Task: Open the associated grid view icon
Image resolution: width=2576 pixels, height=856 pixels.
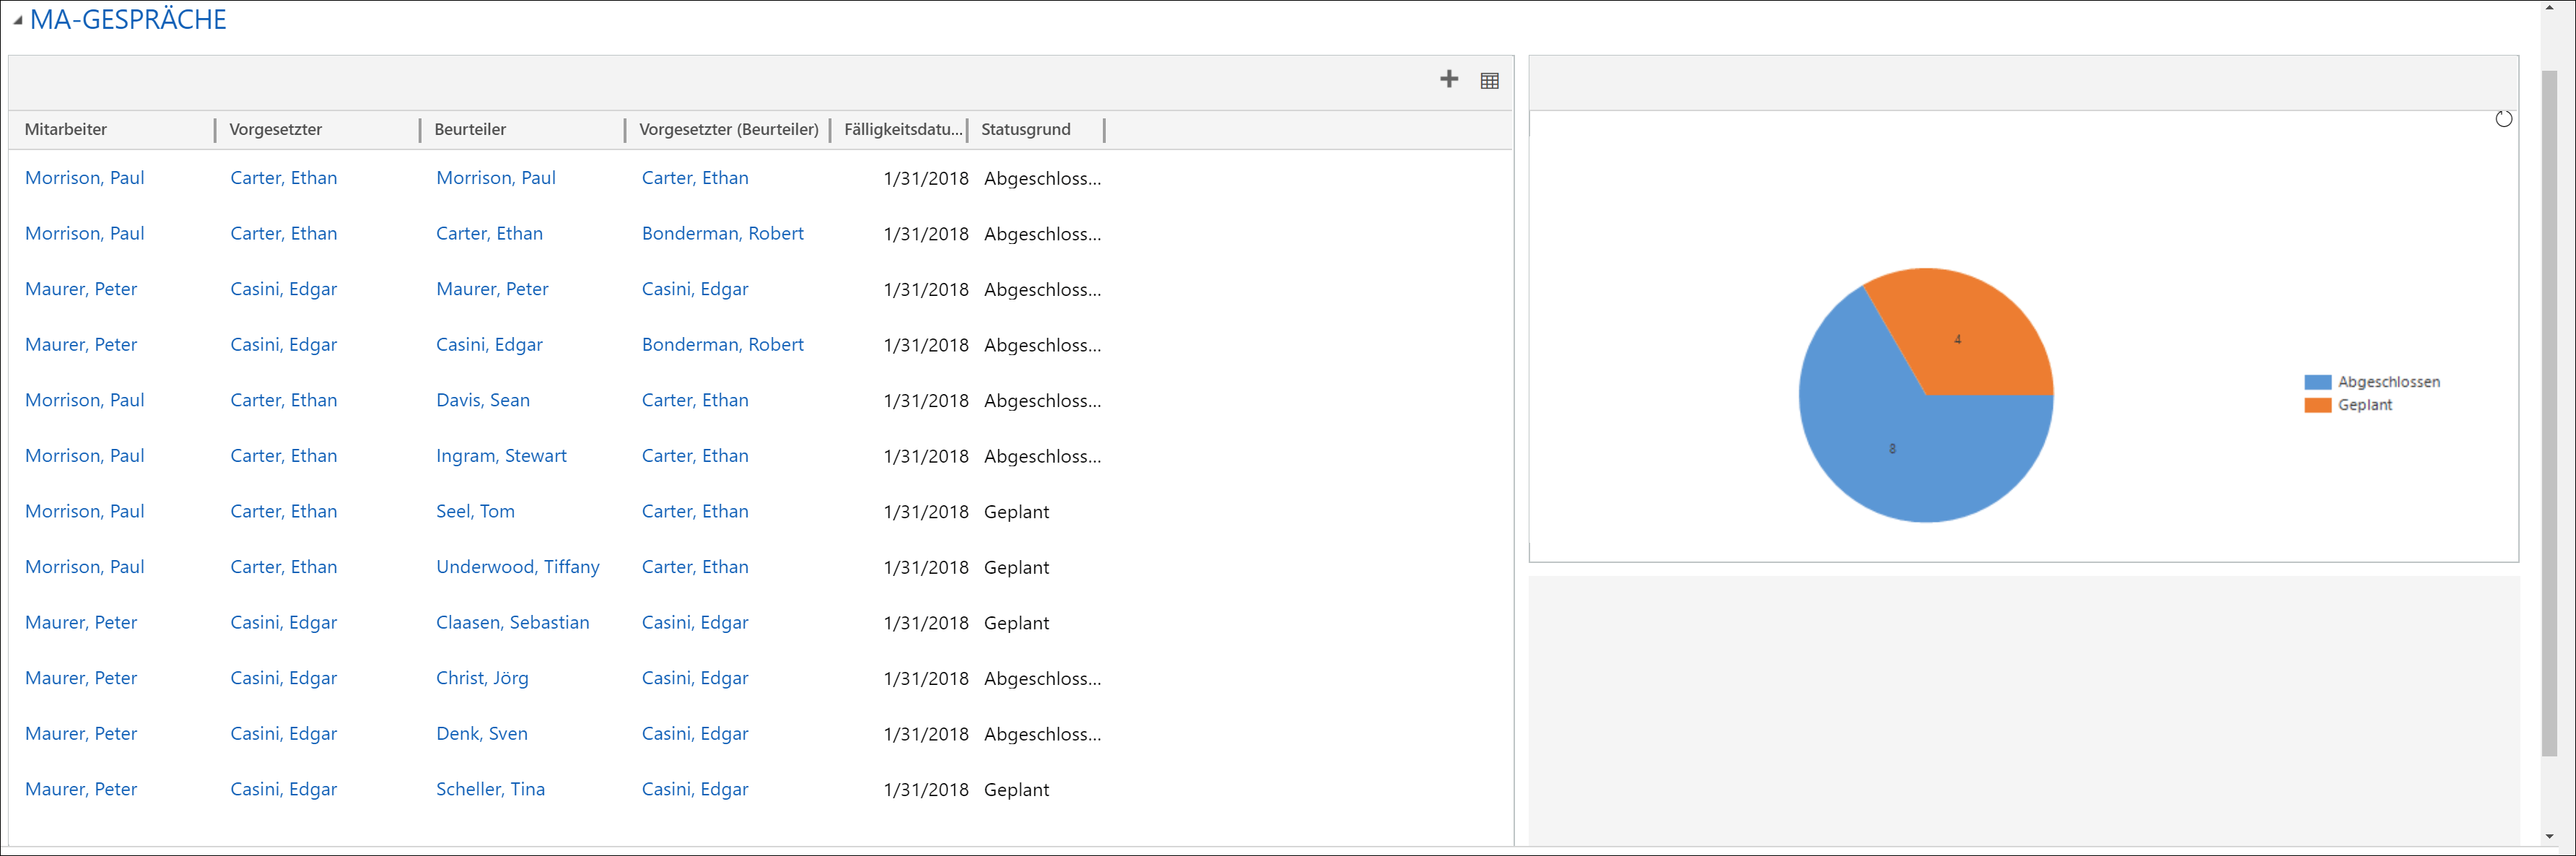Action: [1489, 81]
